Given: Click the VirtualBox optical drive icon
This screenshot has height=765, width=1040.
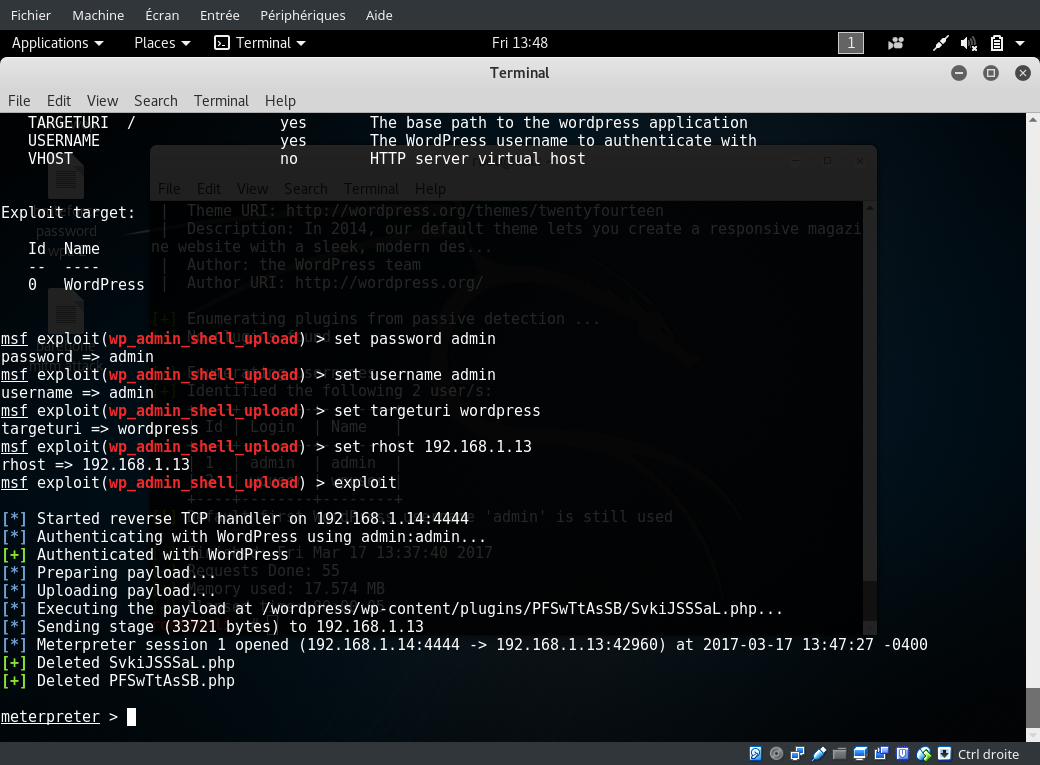Looking at the screenshot, I should coord(776,754).
